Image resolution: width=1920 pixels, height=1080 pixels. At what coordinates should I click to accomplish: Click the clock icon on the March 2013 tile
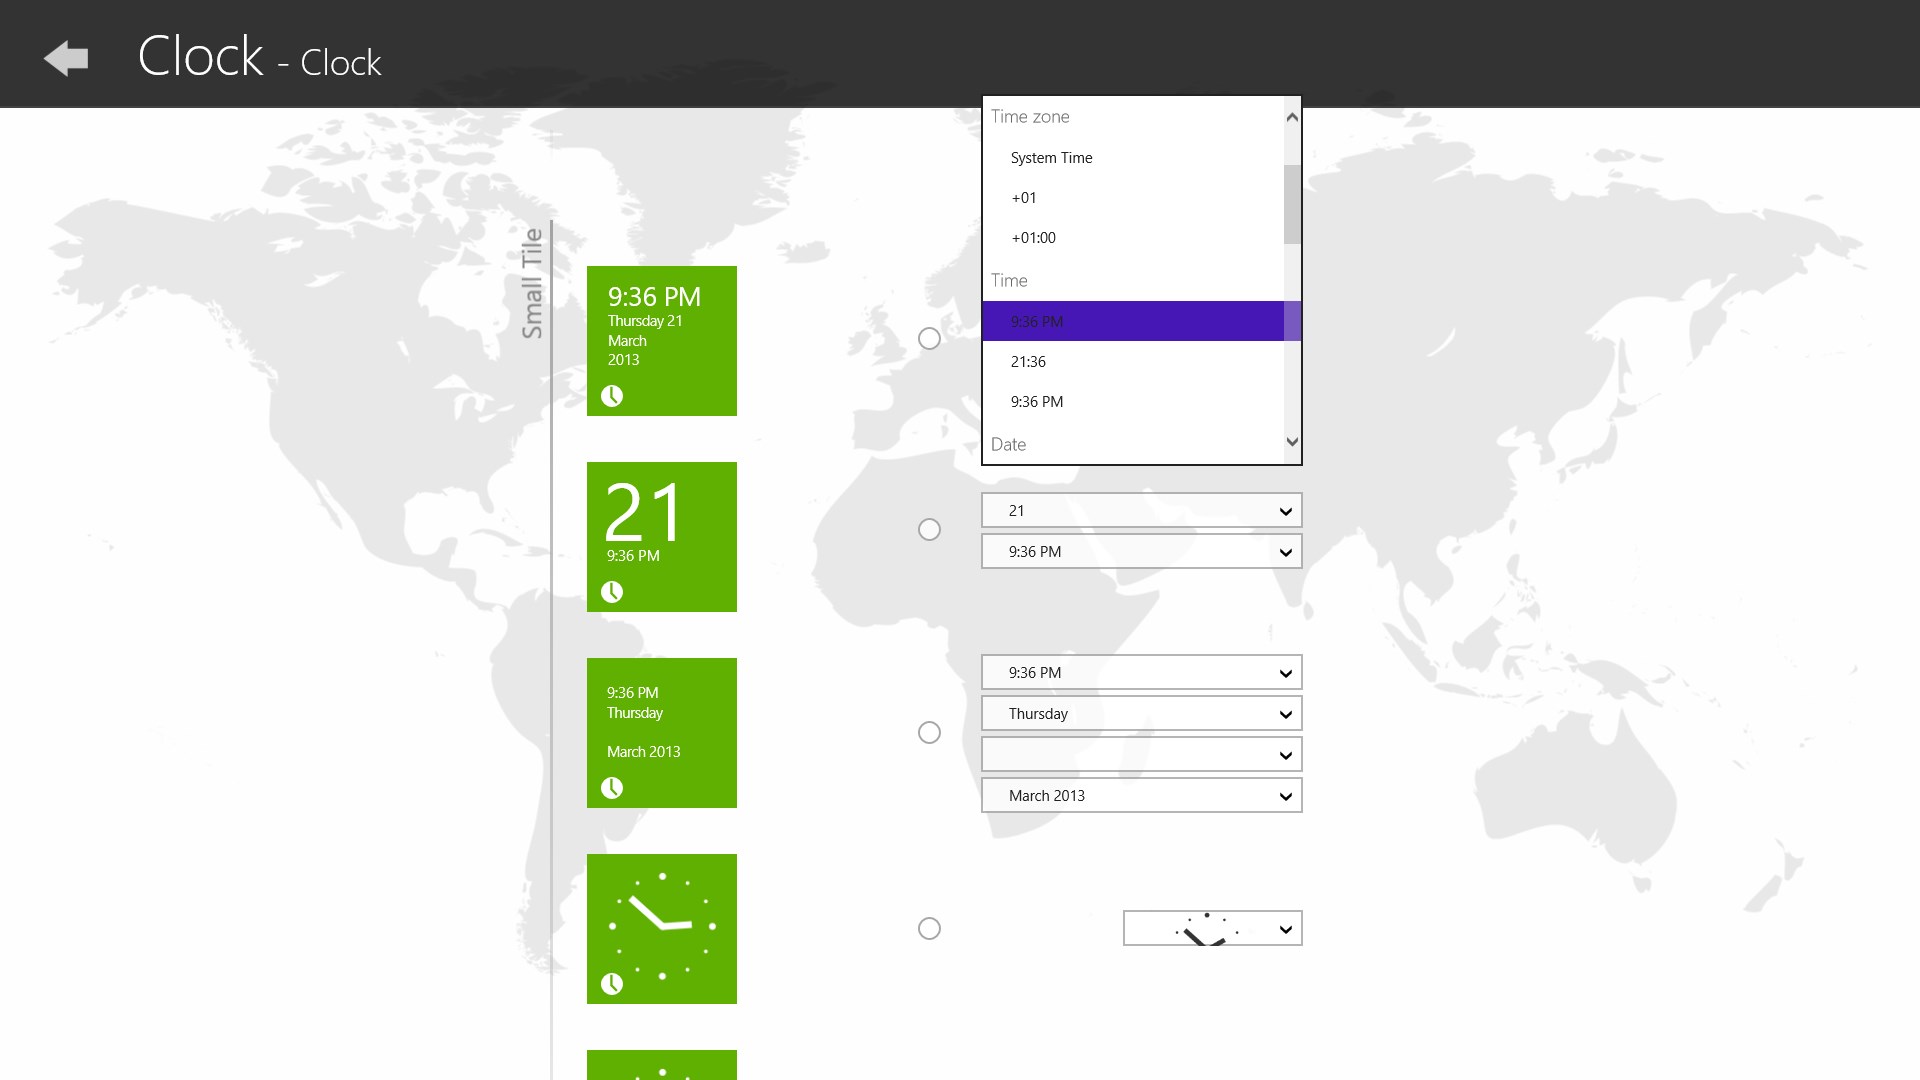point(612,788)
